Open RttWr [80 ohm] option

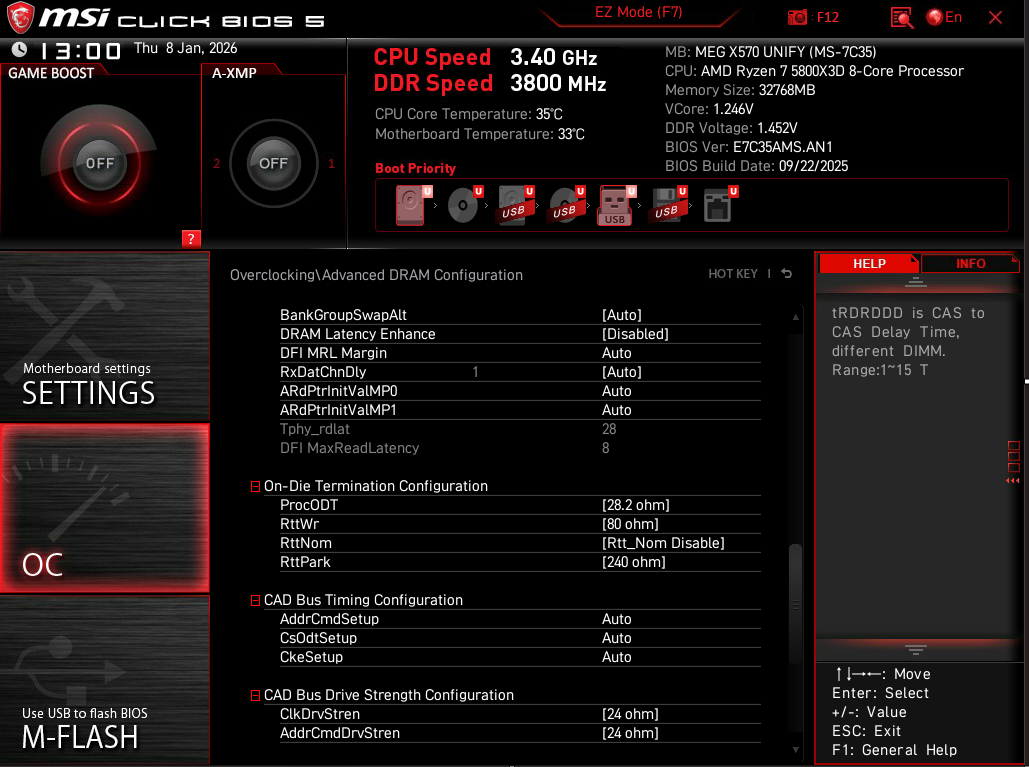(x=630, y=524)
